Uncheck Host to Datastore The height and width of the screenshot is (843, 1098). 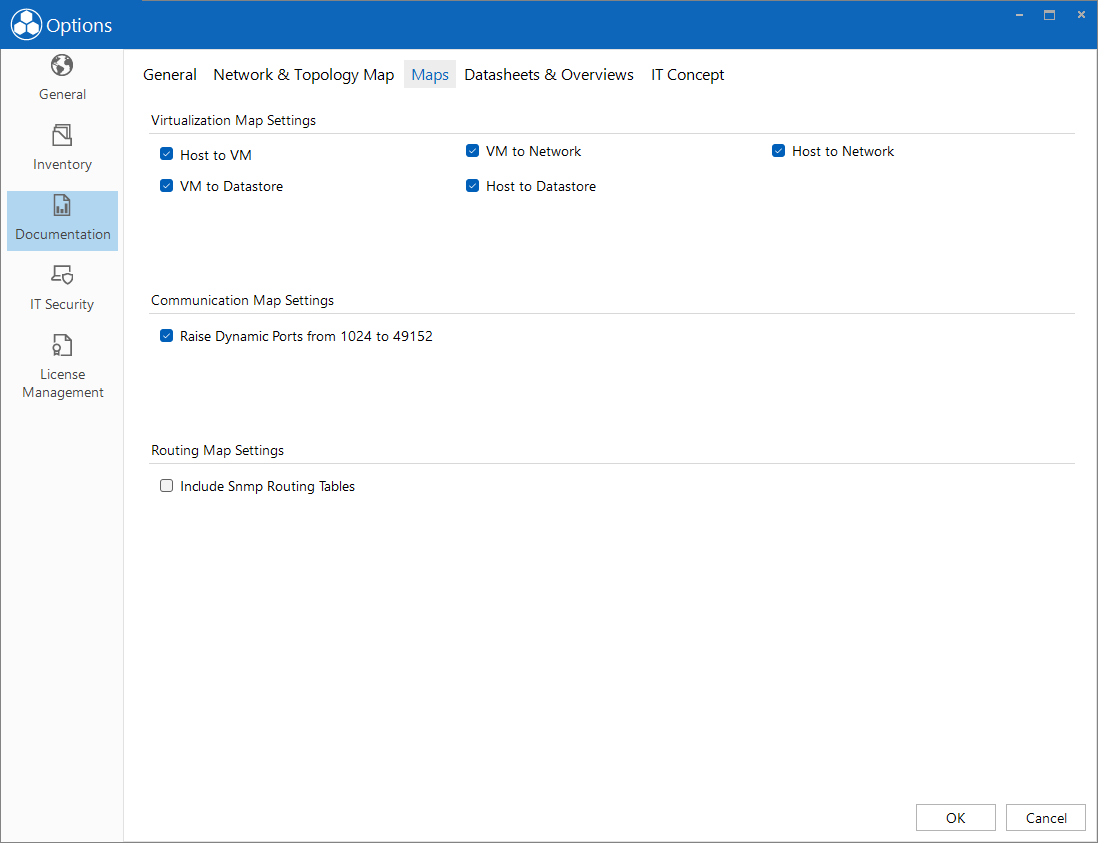(473, 186)
